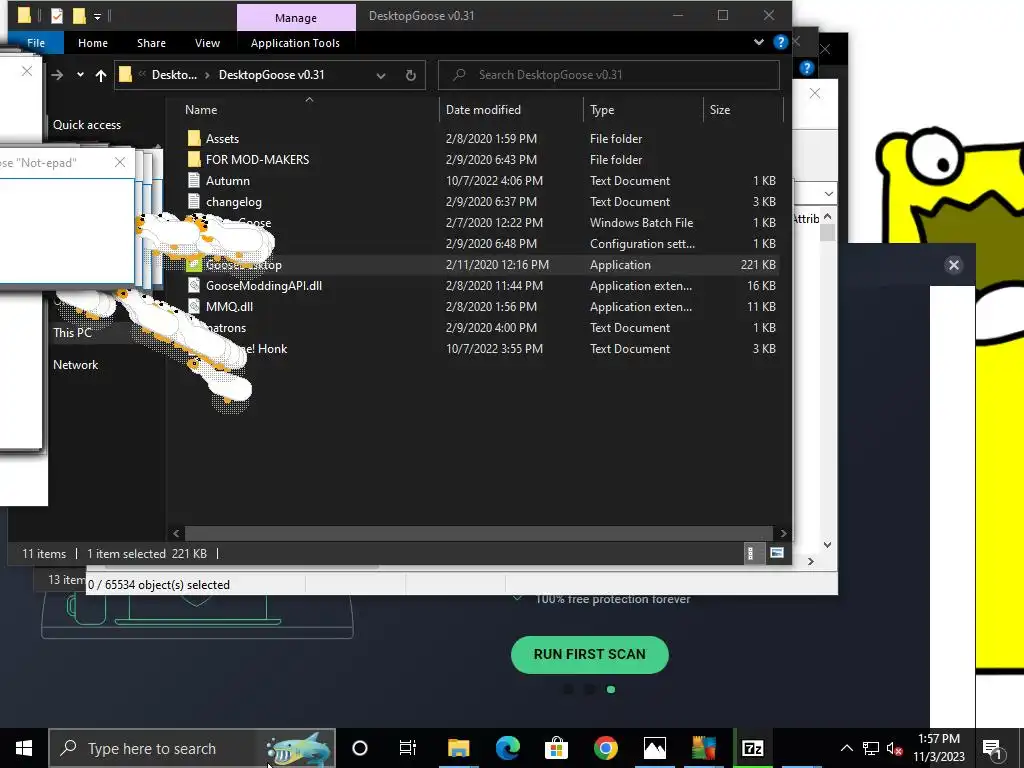
Task: Select the MMQ.dll file icon
Action: [x=194, y=306]
